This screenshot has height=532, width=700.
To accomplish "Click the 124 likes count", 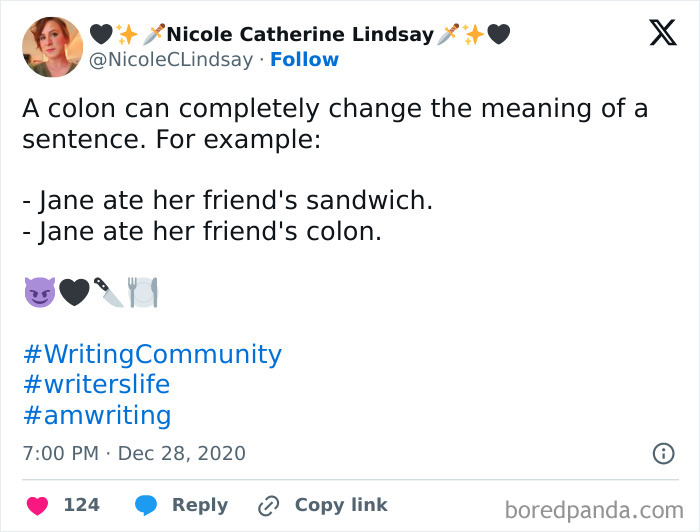I will [81, 505].
